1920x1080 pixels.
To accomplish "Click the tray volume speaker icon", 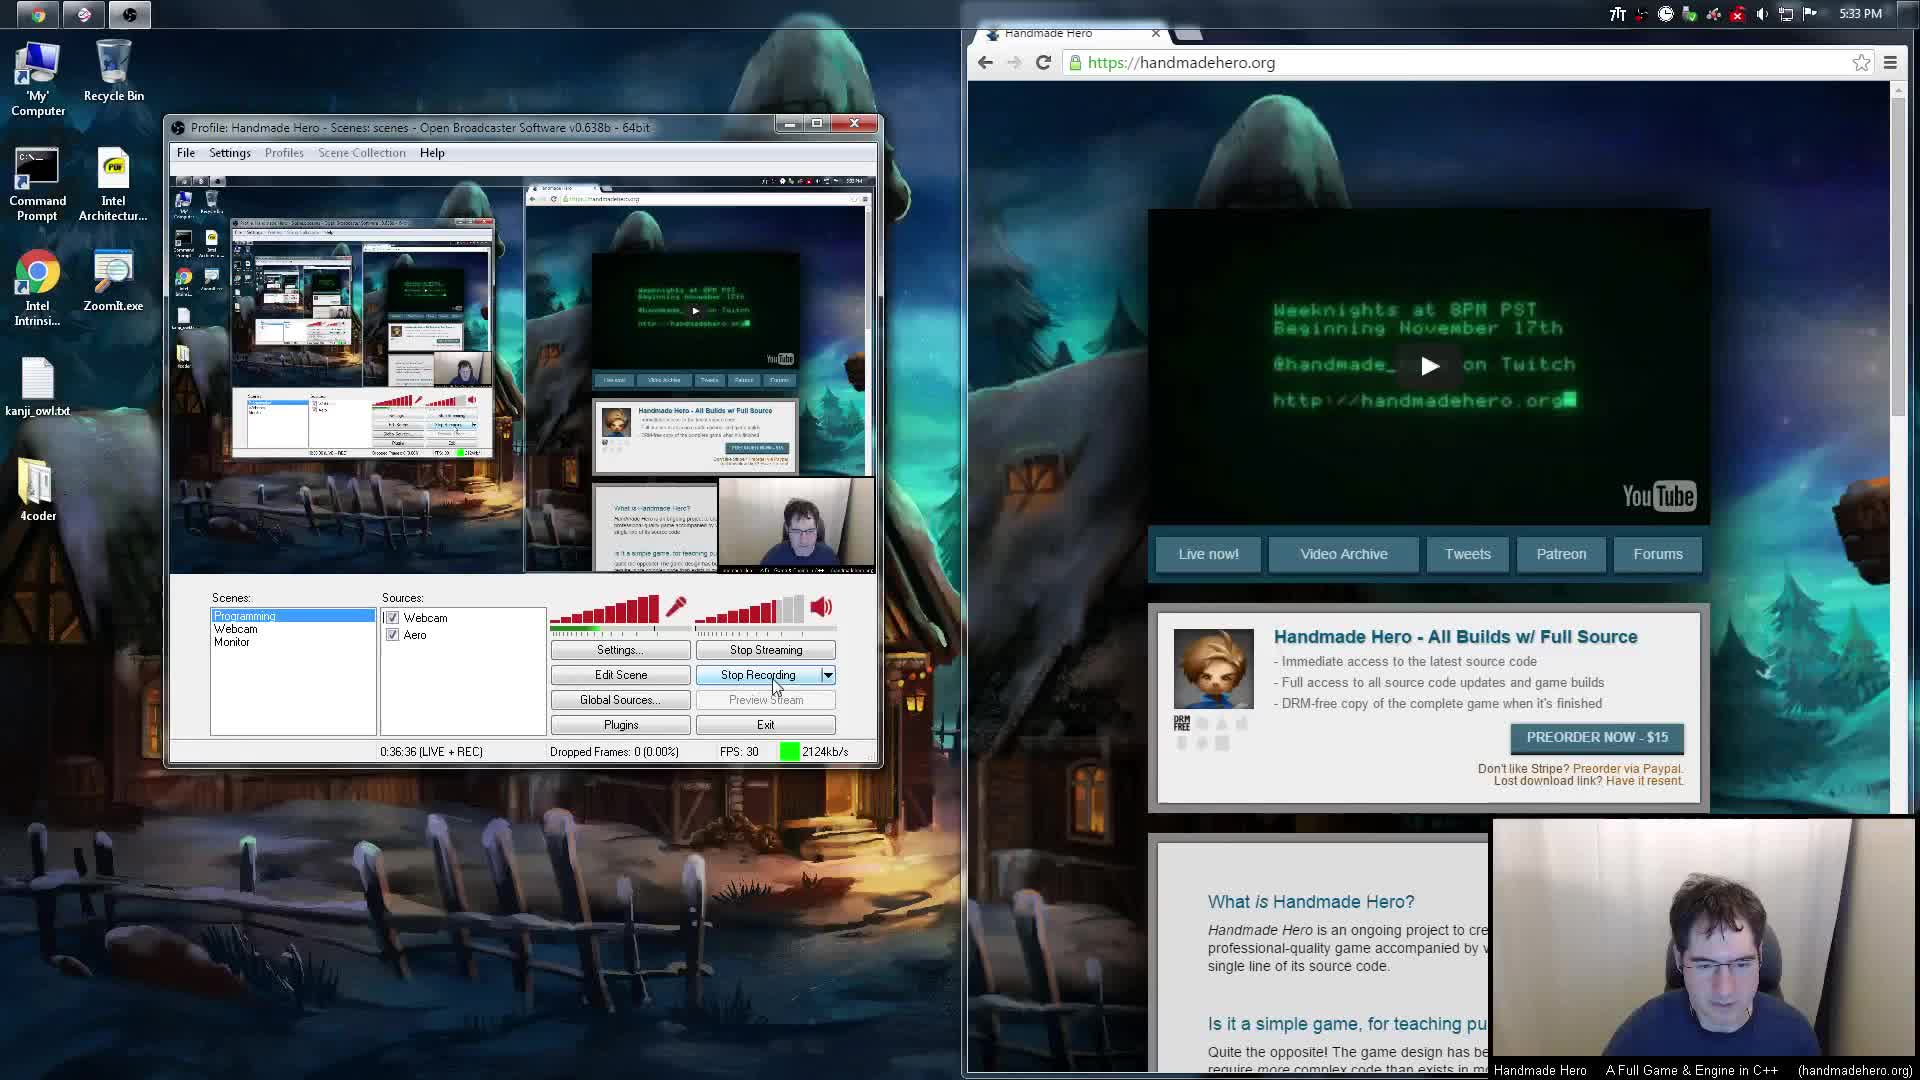I will click(x=1762, y=14).
